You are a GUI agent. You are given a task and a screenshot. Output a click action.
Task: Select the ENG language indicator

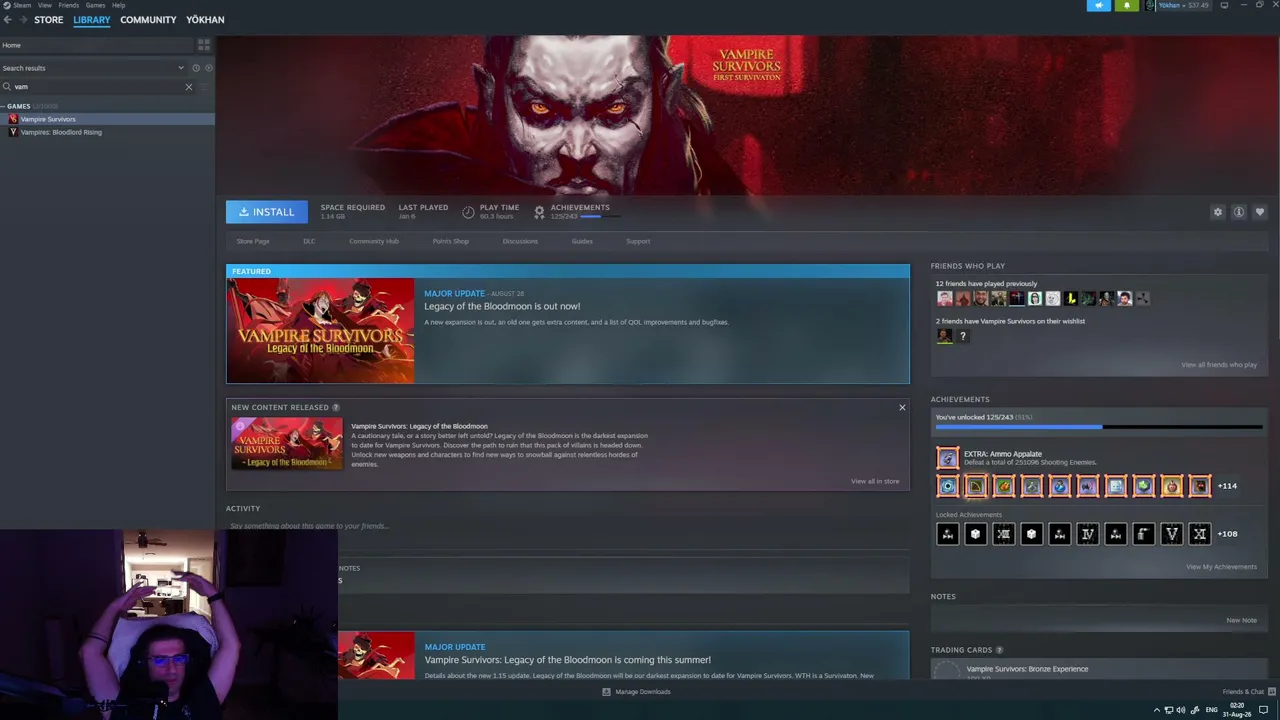pyautogui.click(x=1212, y=710)
